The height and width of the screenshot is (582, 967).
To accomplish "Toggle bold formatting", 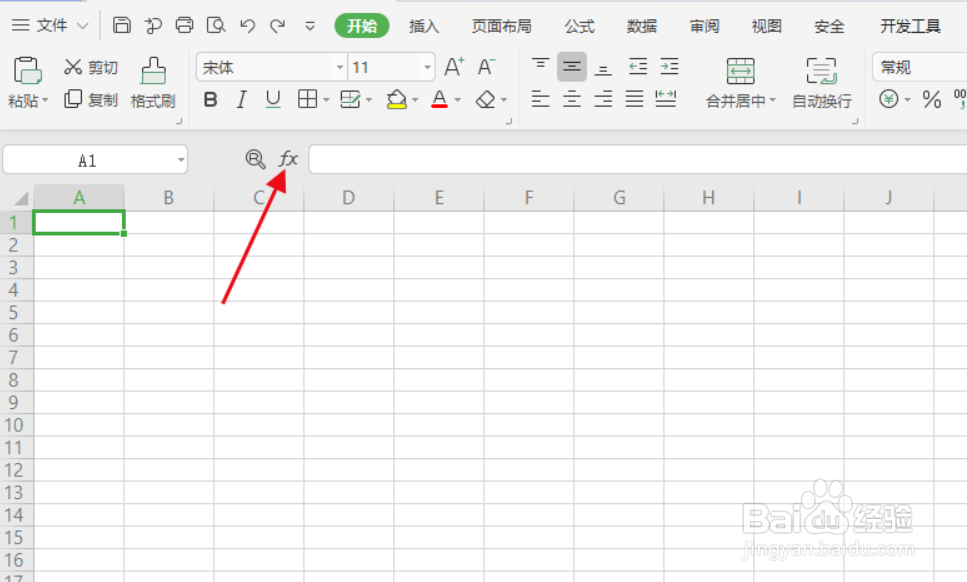I will (x=210, y=99).
